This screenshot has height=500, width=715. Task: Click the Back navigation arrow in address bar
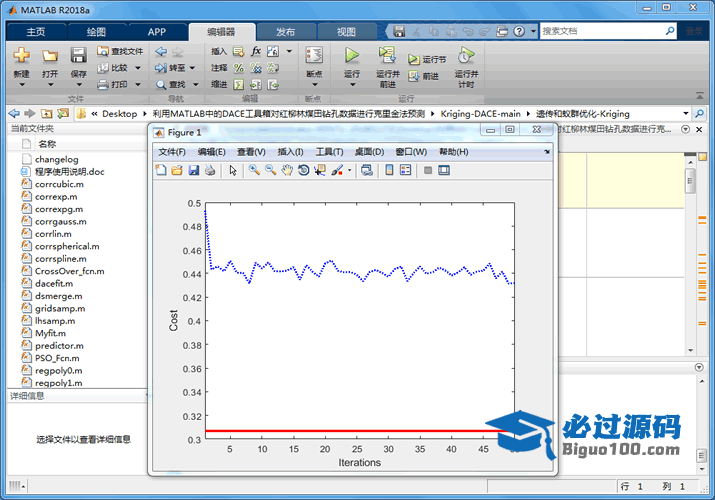coord(15,113)
